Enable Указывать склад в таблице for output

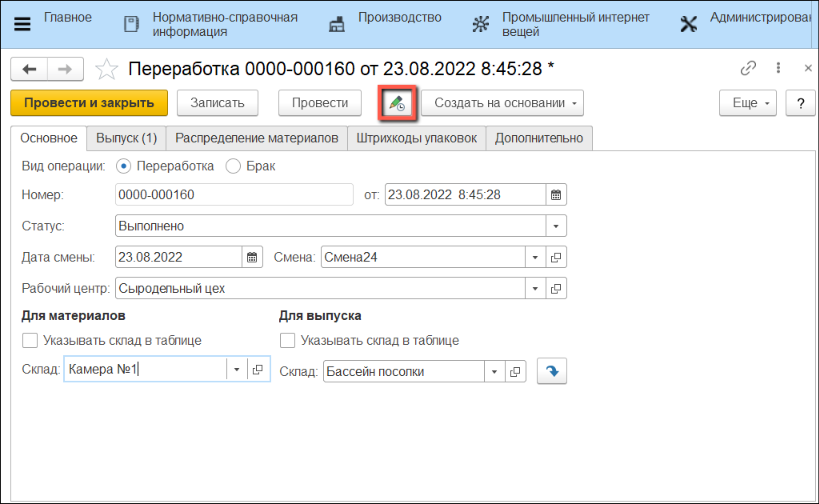[288, 340]
